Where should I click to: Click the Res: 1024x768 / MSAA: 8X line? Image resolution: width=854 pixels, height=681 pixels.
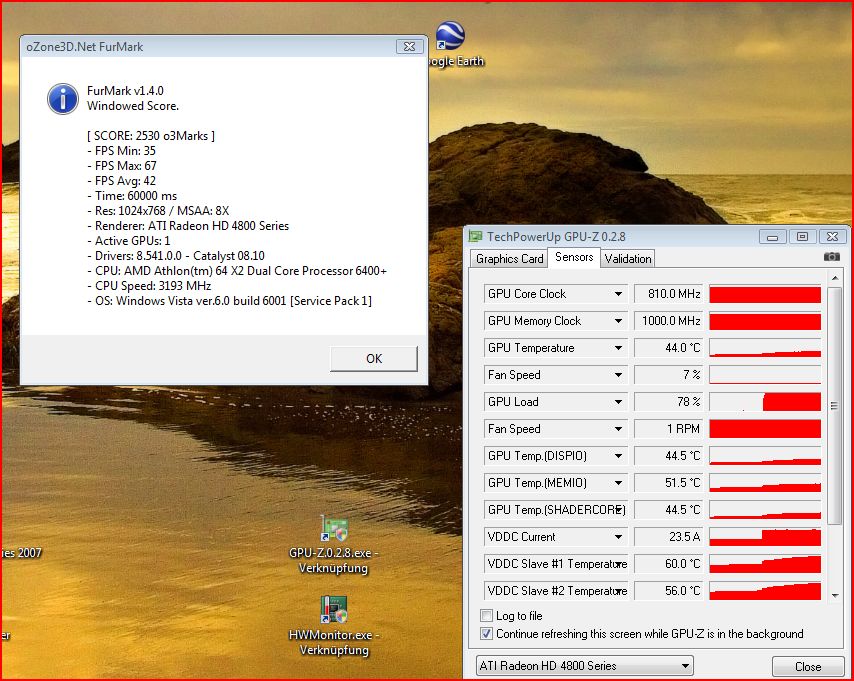pos(158,211)
